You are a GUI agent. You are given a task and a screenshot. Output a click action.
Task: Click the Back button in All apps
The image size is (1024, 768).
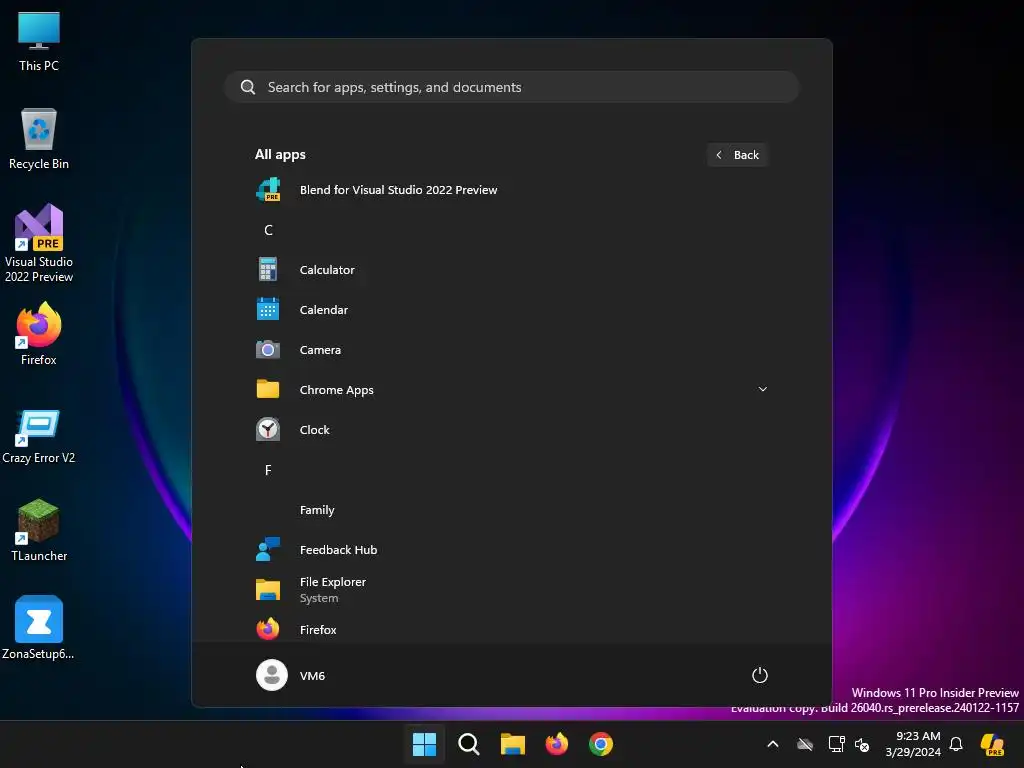pos(737,155)
